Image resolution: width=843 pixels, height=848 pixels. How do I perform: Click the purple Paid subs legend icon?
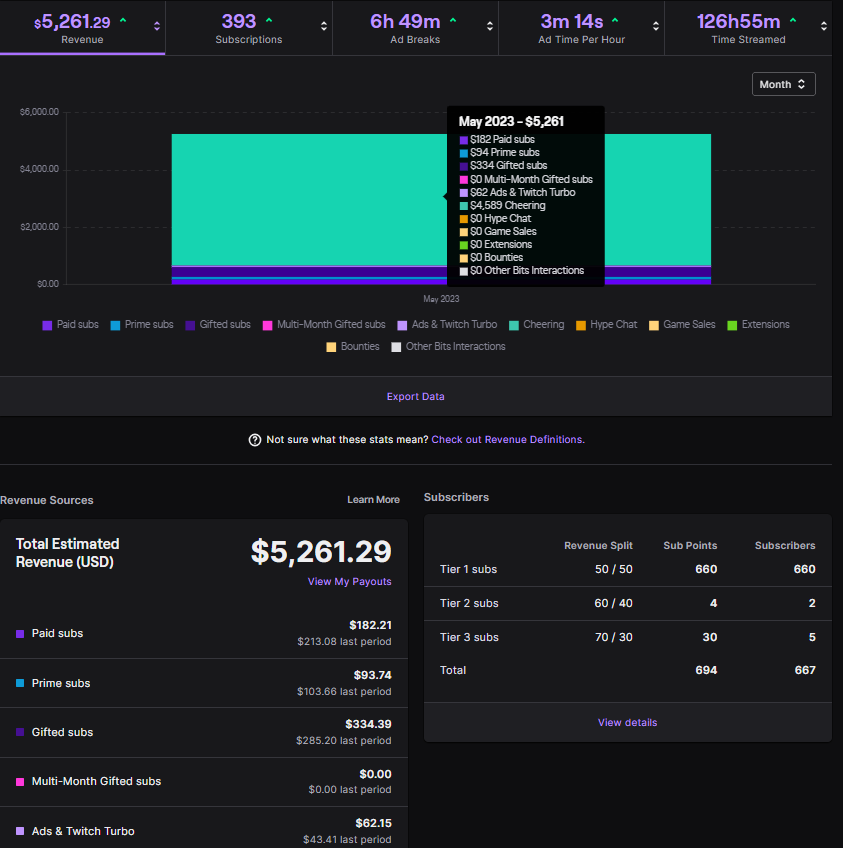pos(46,324)
